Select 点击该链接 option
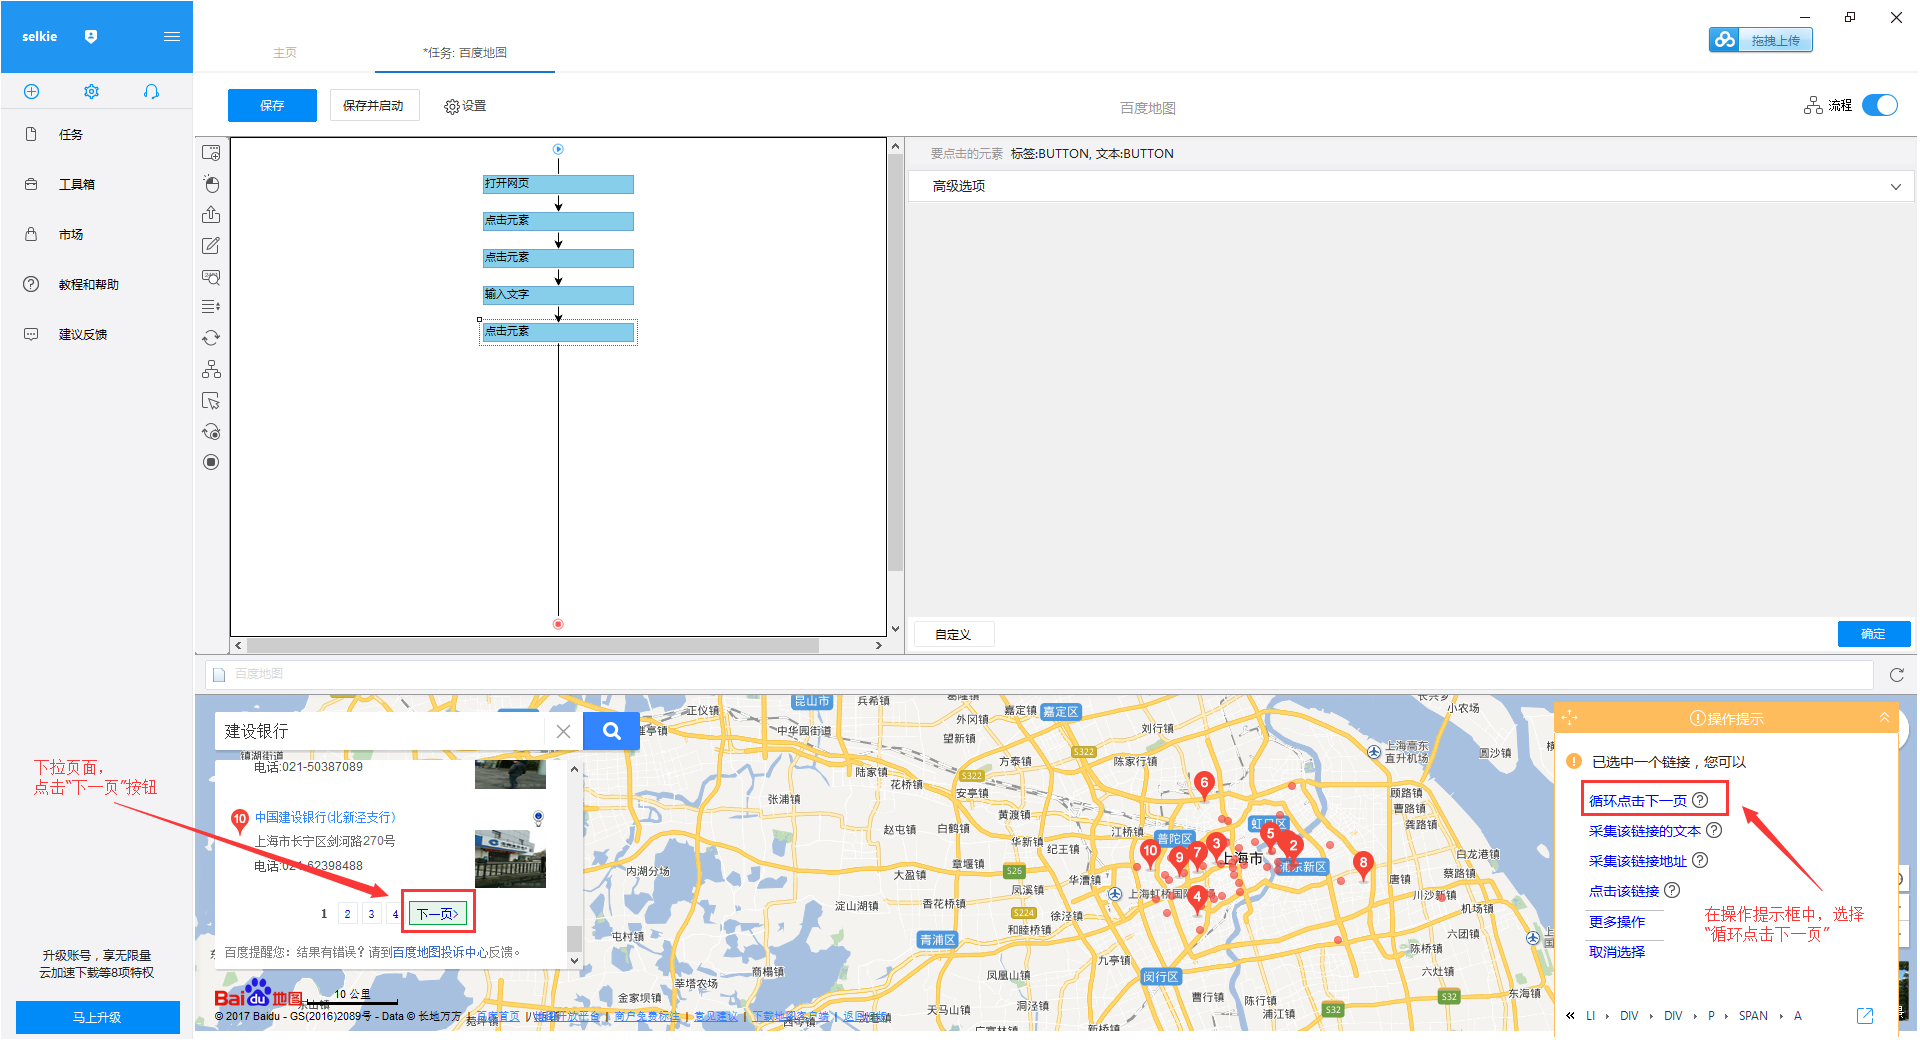 [1624, 891]
